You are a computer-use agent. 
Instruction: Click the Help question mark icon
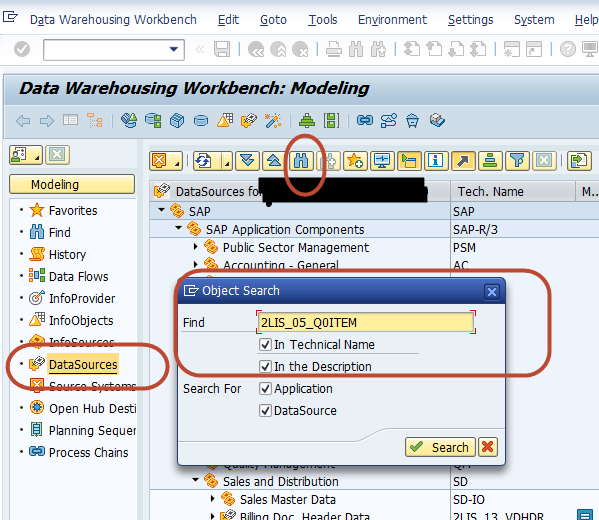point(568,49)
